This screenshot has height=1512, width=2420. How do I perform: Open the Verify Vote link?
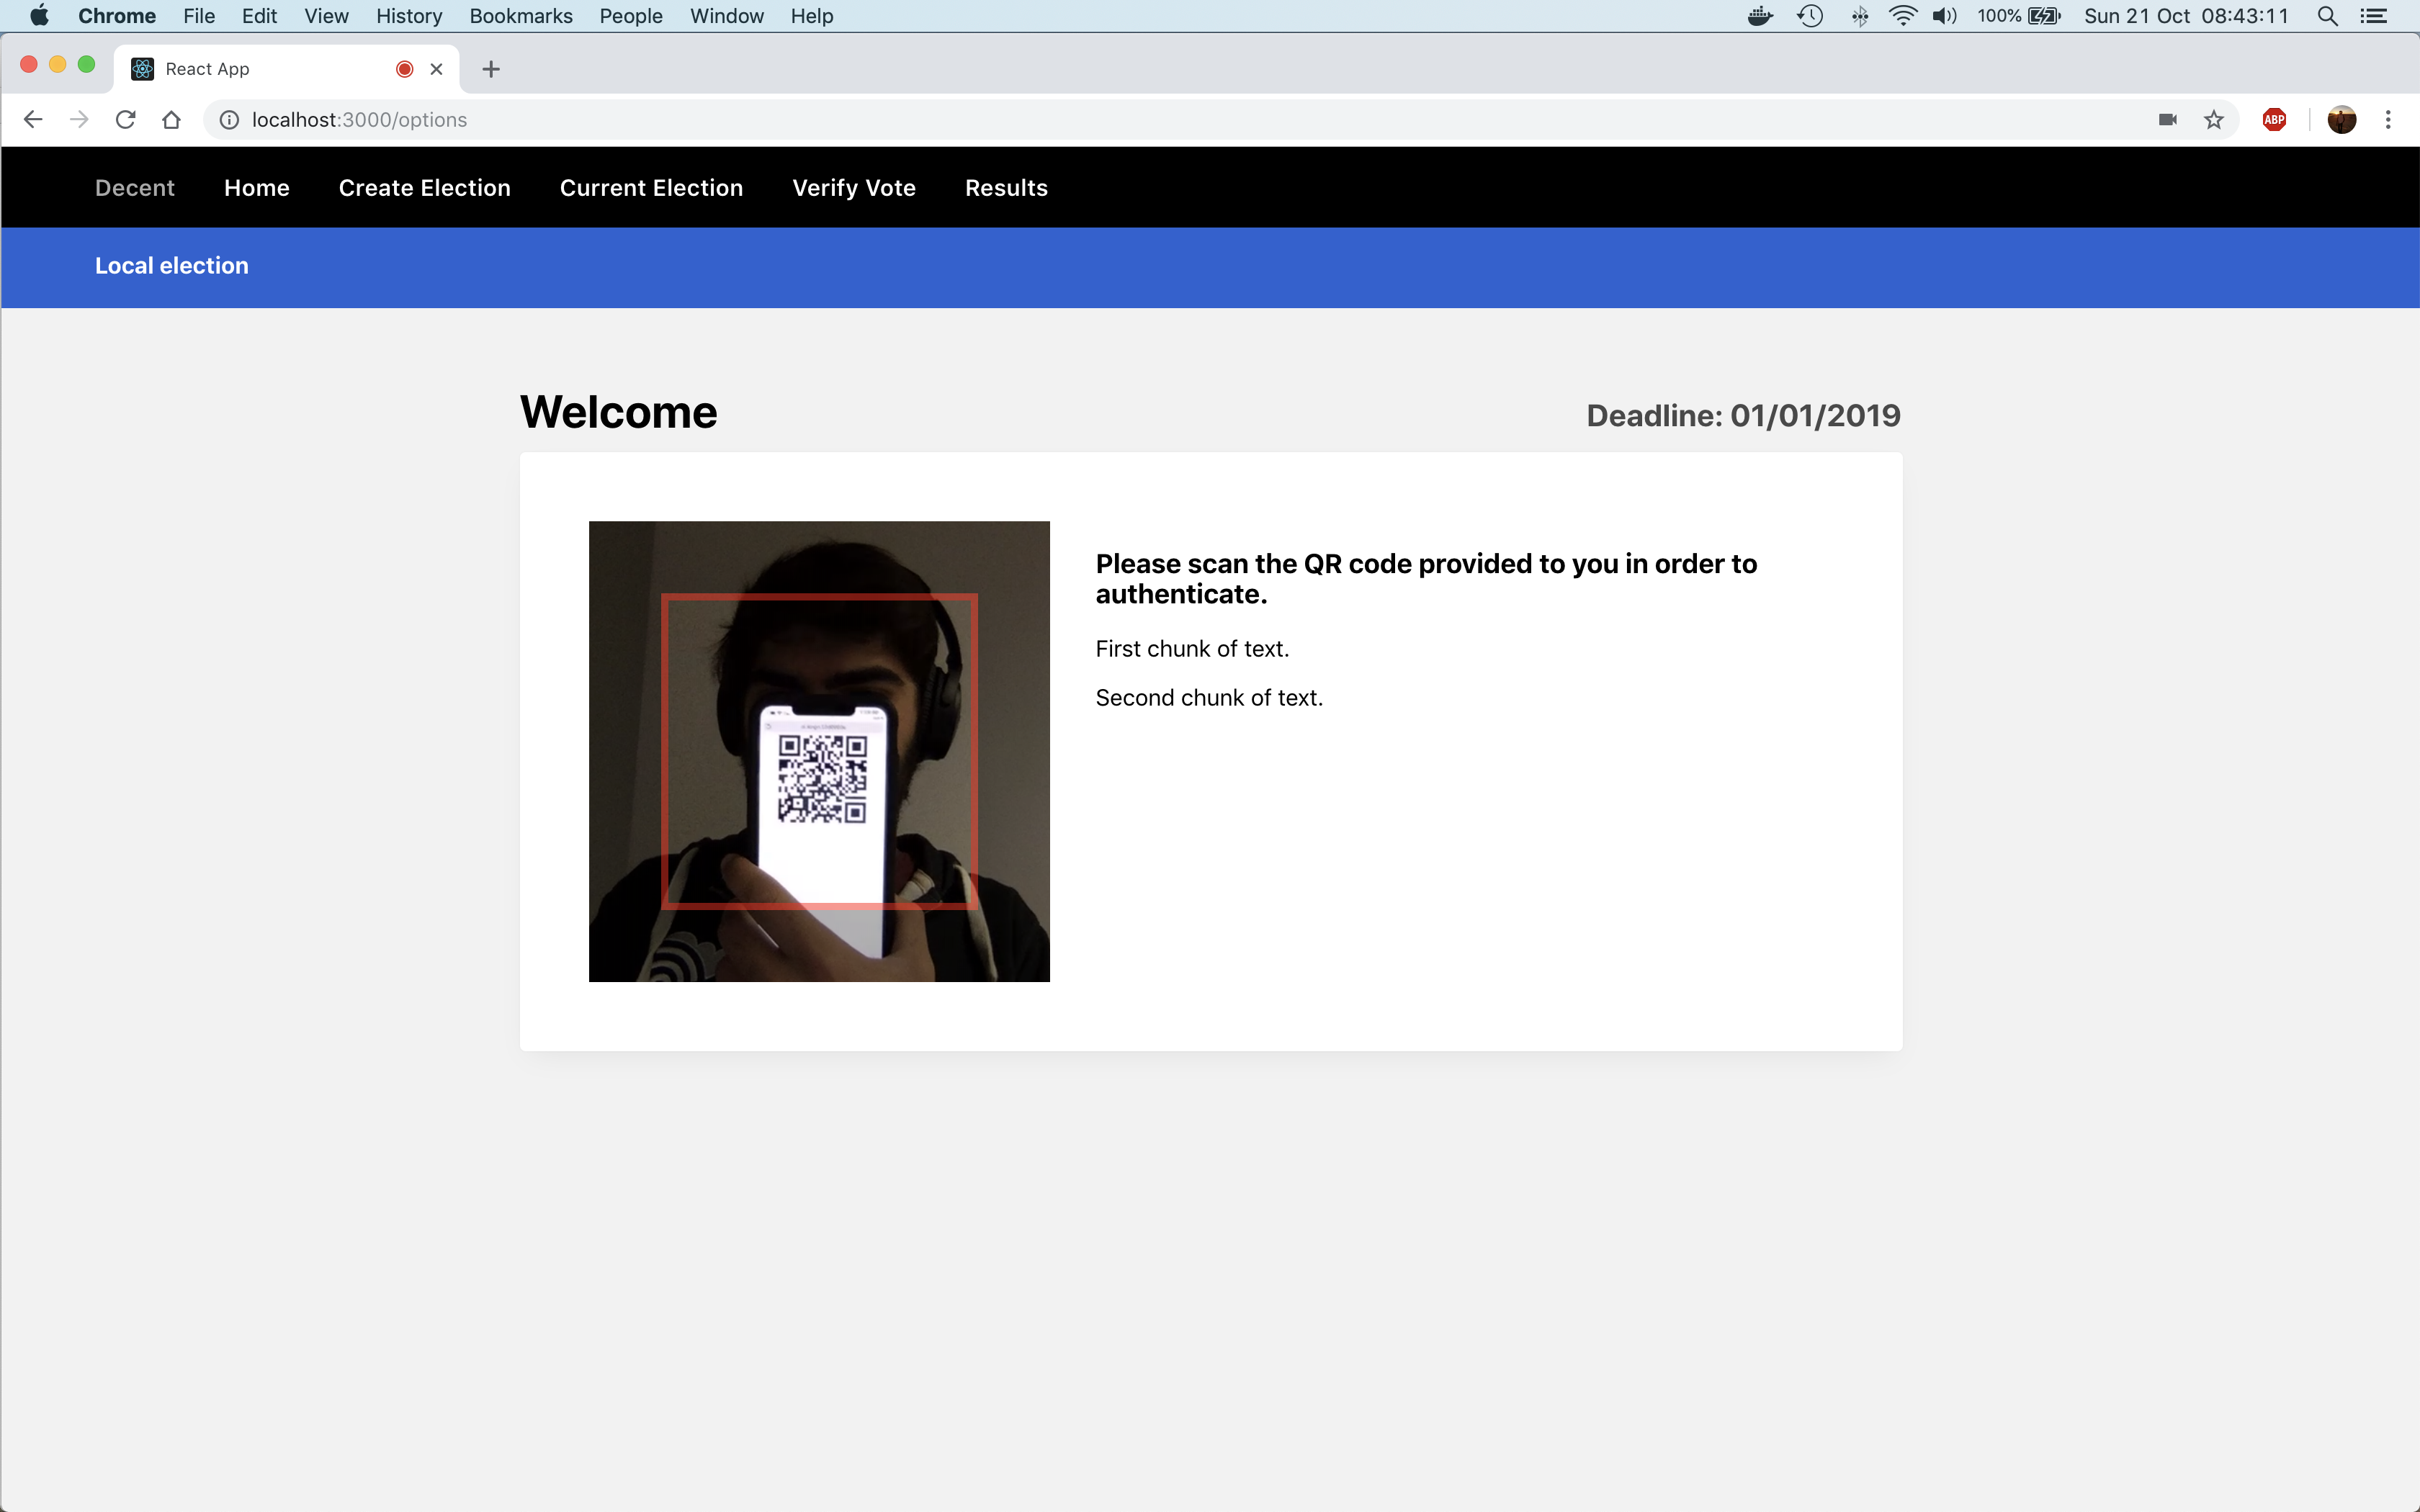853,188
